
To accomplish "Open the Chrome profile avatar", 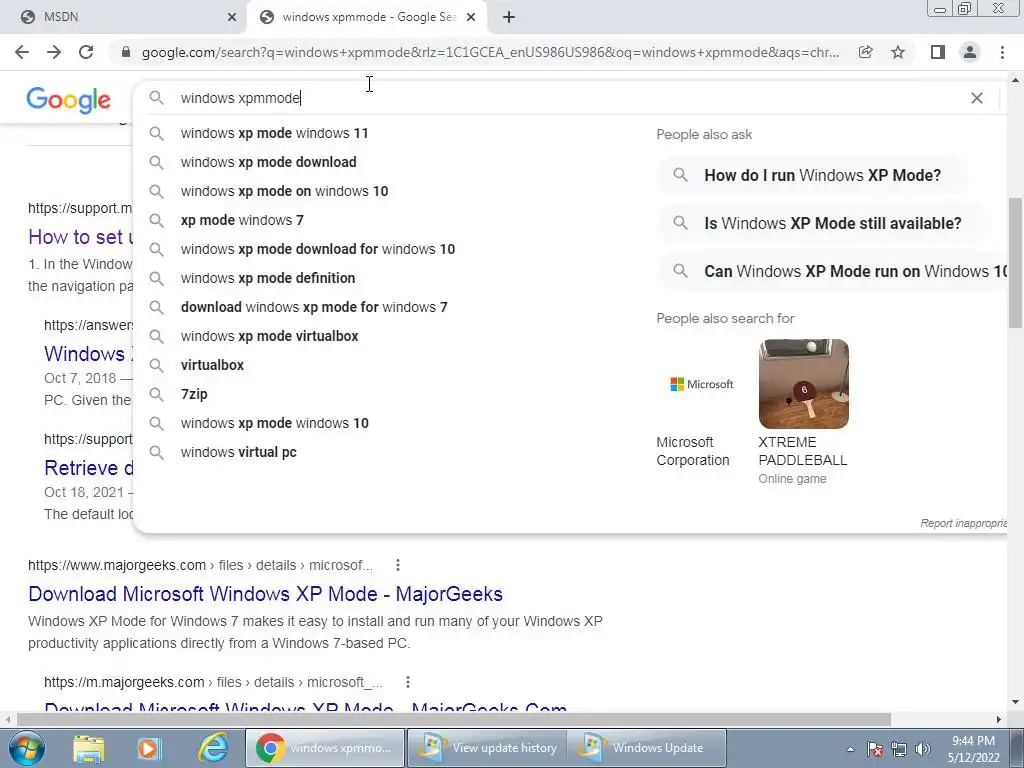I will click(x=970, y=52).
